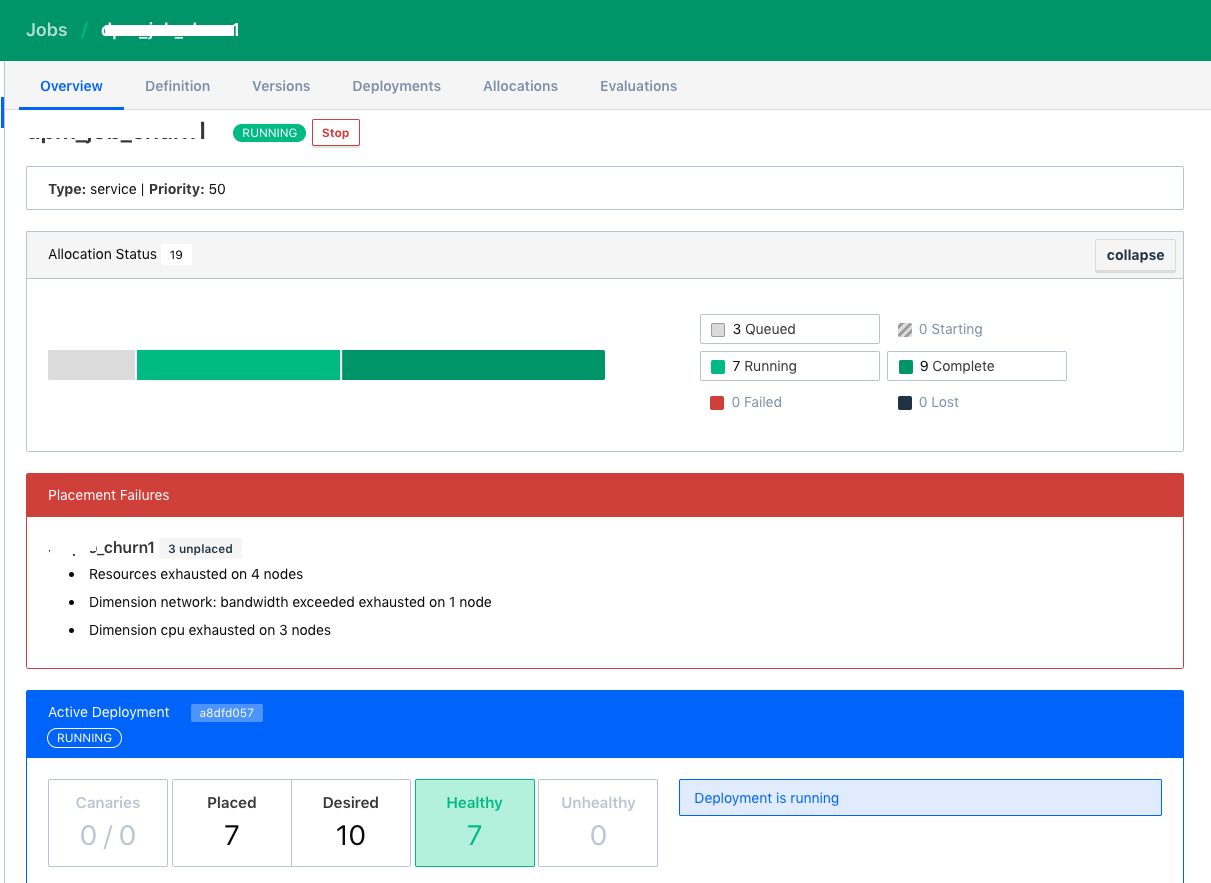The width and height of the screenshot is (1211, 883).
Task: Click the 3 unplaced badge under Placement Failures
Action: click(x=200, y=548)
